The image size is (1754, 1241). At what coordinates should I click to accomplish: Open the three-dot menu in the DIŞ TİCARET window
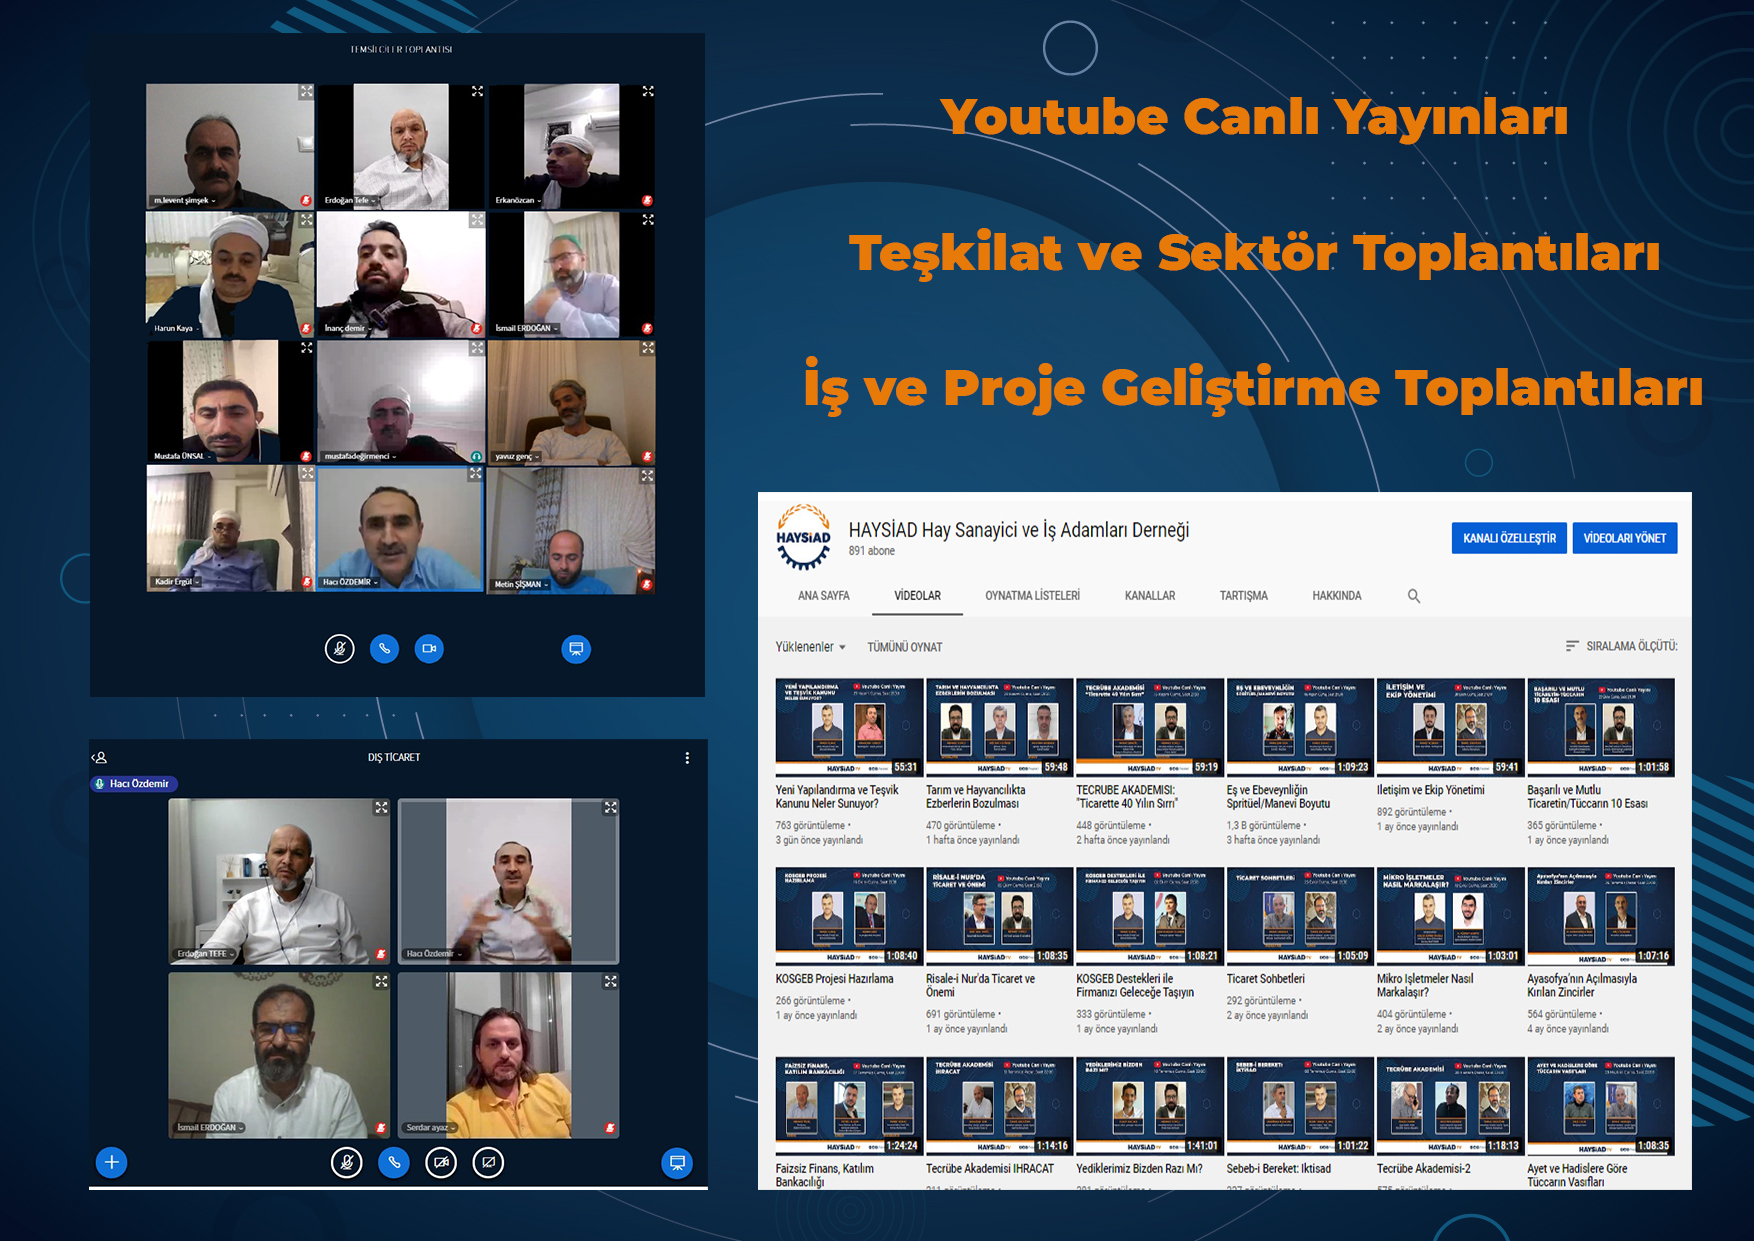(x=687, y=758)
